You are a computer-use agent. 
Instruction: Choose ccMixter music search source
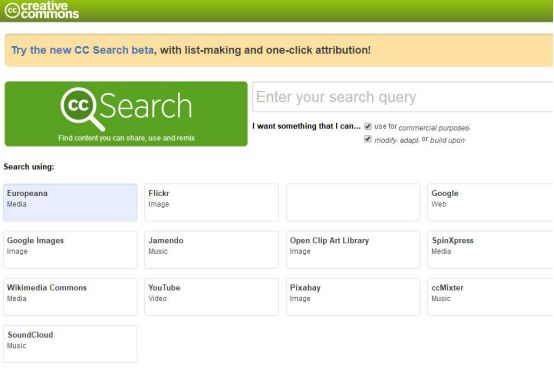tap(490, 297)
